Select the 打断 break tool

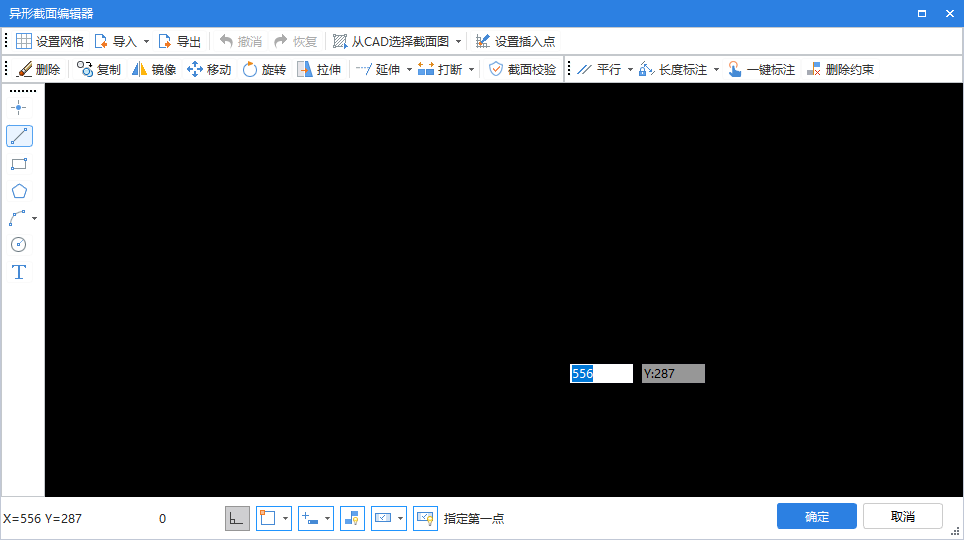[440, 69]
